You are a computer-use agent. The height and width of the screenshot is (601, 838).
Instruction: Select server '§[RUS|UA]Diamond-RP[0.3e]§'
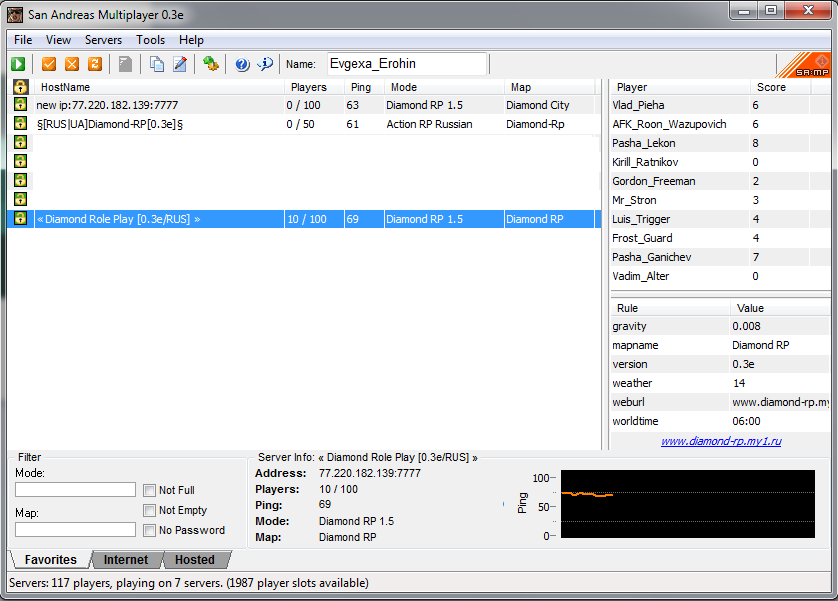(304, 124)
